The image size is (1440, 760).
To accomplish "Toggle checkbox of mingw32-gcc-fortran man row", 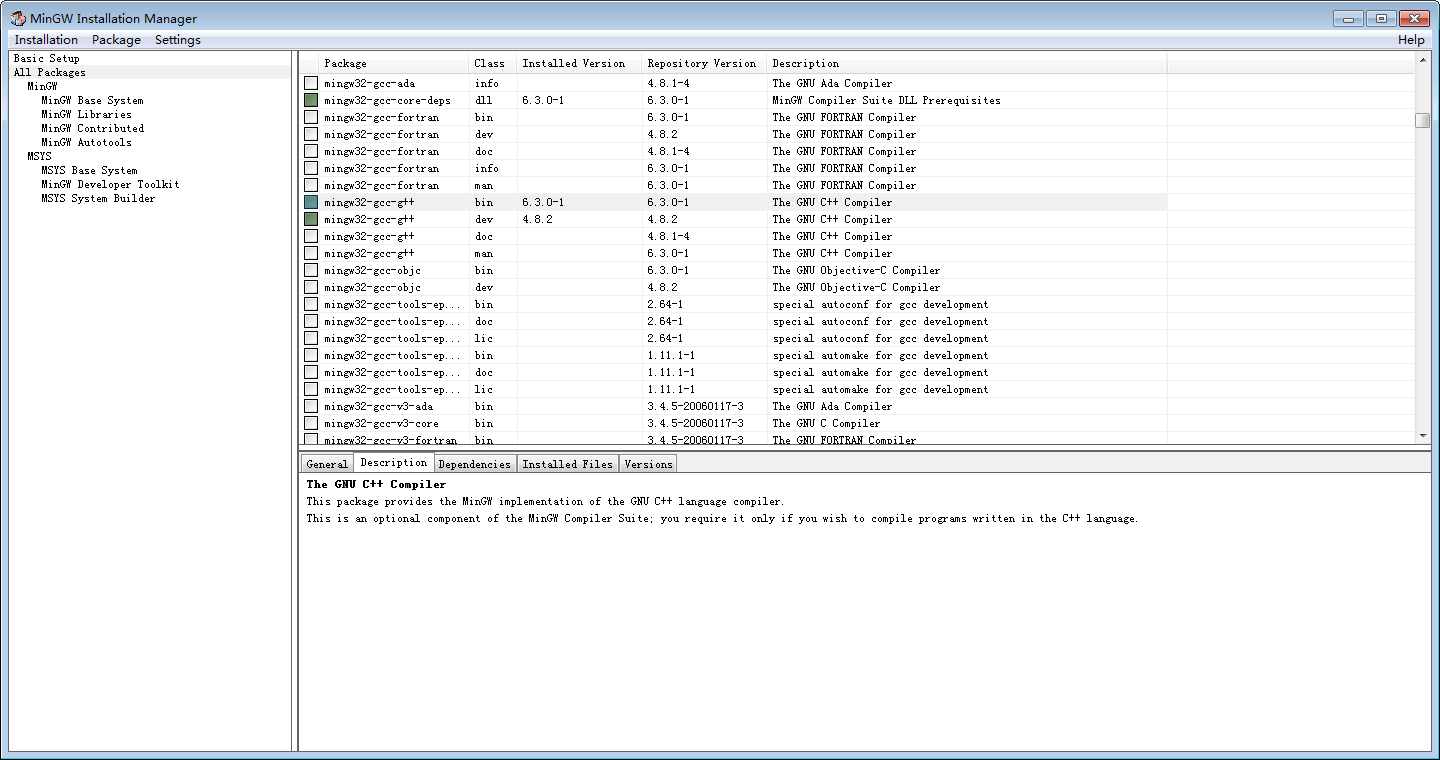I will click(311, 185).
